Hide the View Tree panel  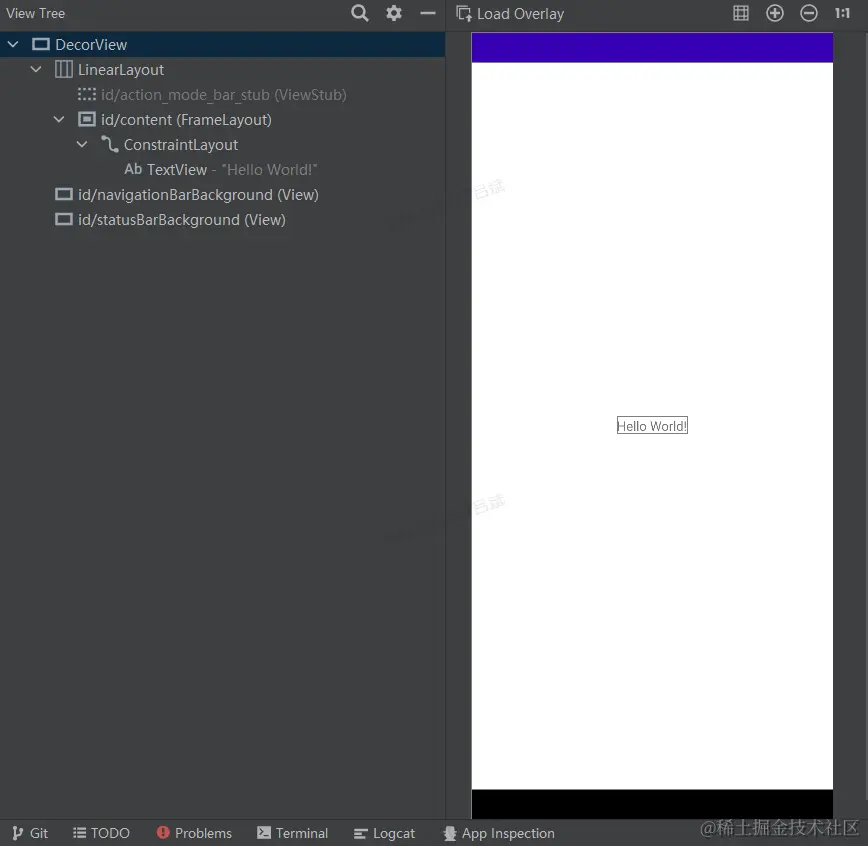[x=428, y=13]
